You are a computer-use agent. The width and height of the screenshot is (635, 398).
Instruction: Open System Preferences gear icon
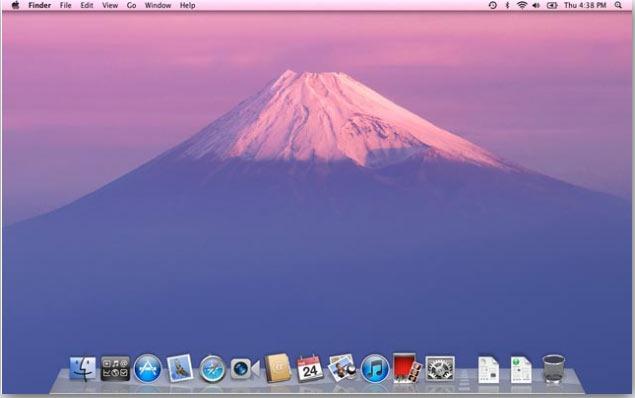[x=440, y=368]
